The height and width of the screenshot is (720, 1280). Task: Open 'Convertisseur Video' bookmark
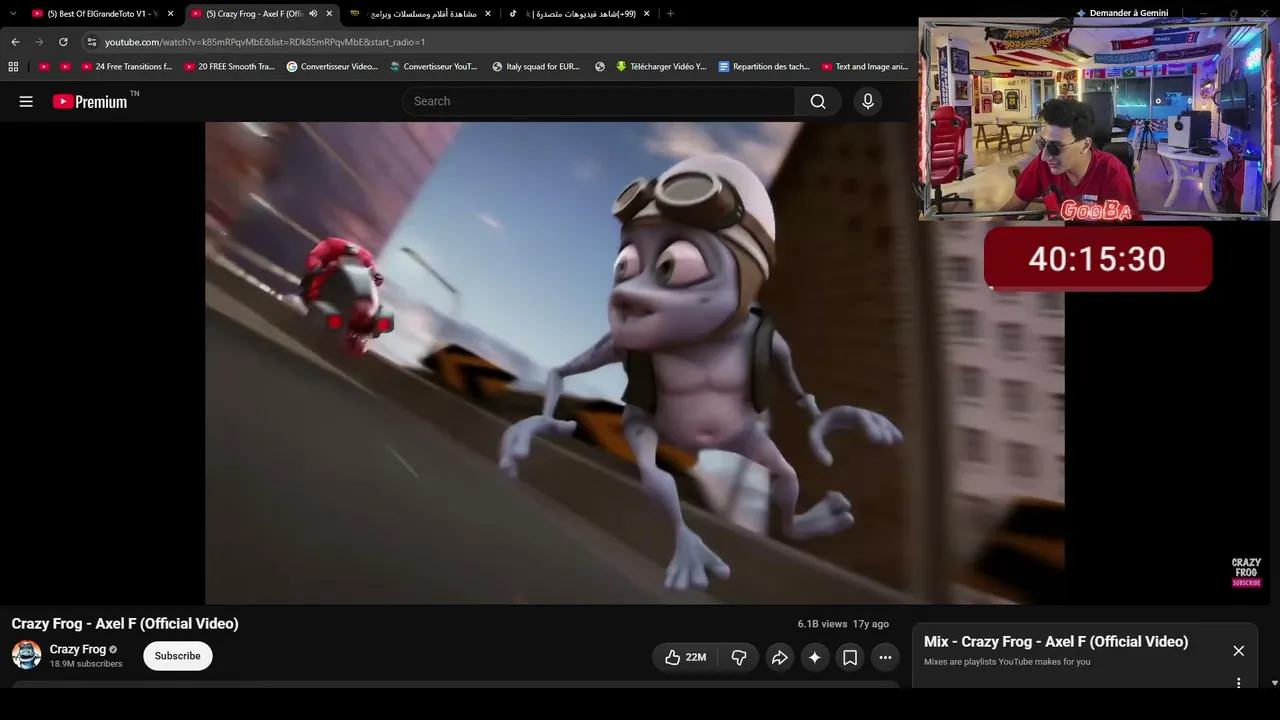(x=332, y=67)
